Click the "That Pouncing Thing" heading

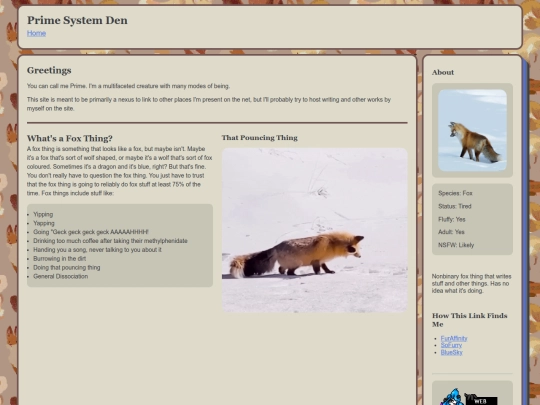(x=260, y=138)
